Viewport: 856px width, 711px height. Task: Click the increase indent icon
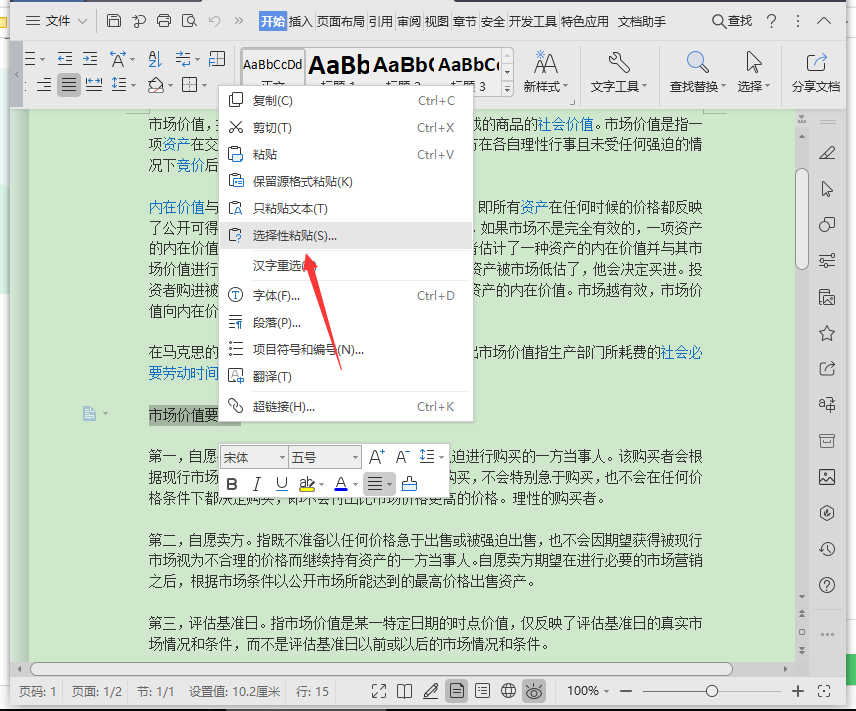click(90, 58)
